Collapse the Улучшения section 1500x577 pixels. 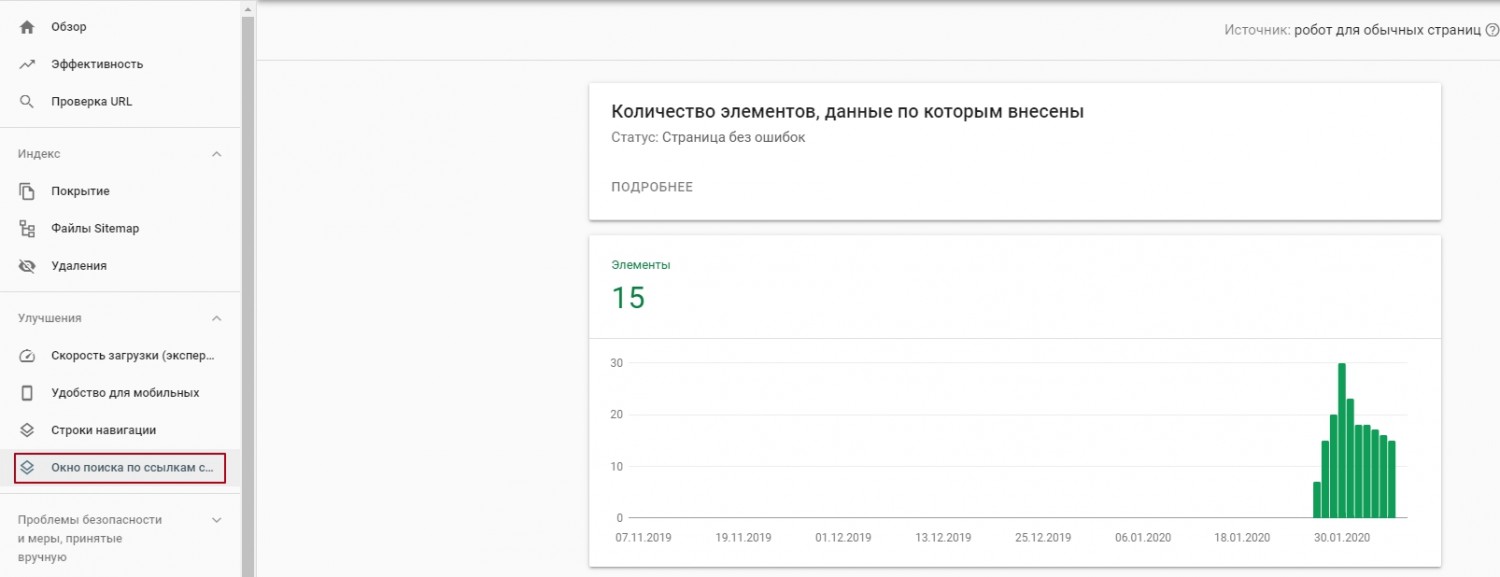216,318
